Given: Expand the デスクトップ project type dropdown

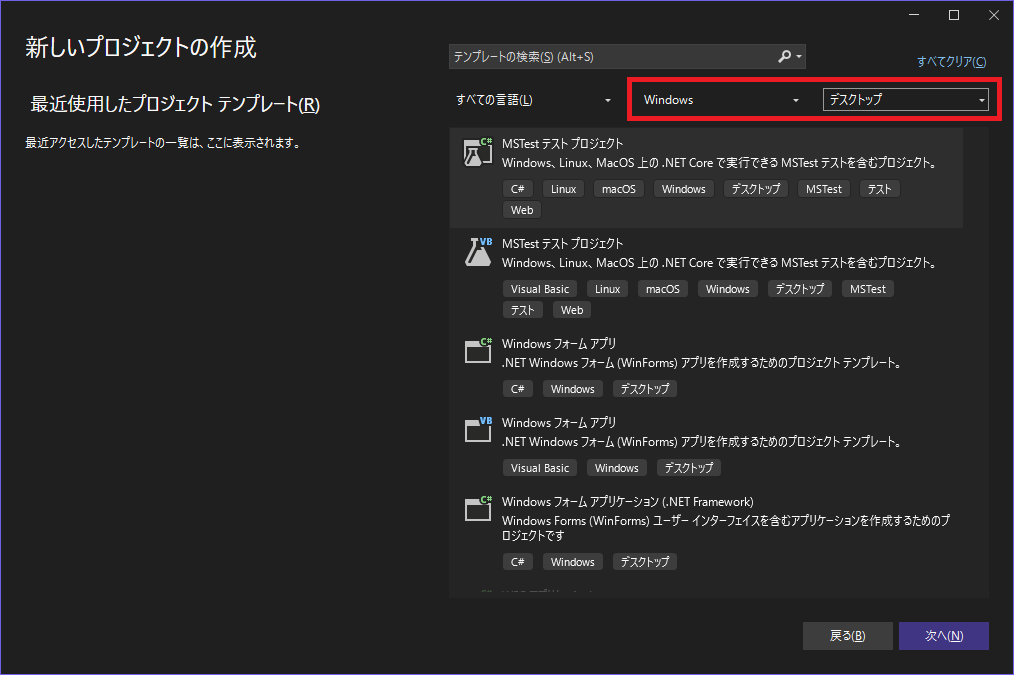Looking at the screenshot, I should [x=905, y=100].
